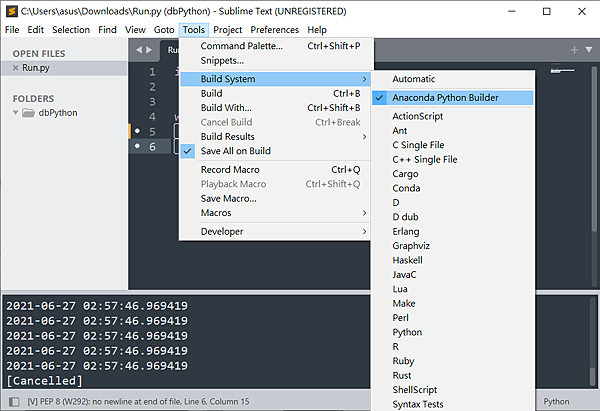Choose Rust build system
The image size is (600, 411).
click(x=453, y=375)
